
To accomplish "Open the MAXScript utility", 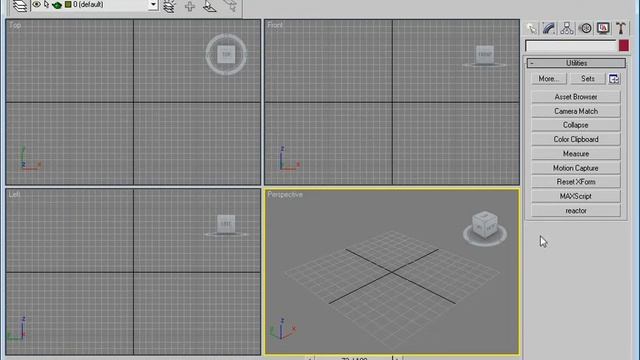I will 576,196.
